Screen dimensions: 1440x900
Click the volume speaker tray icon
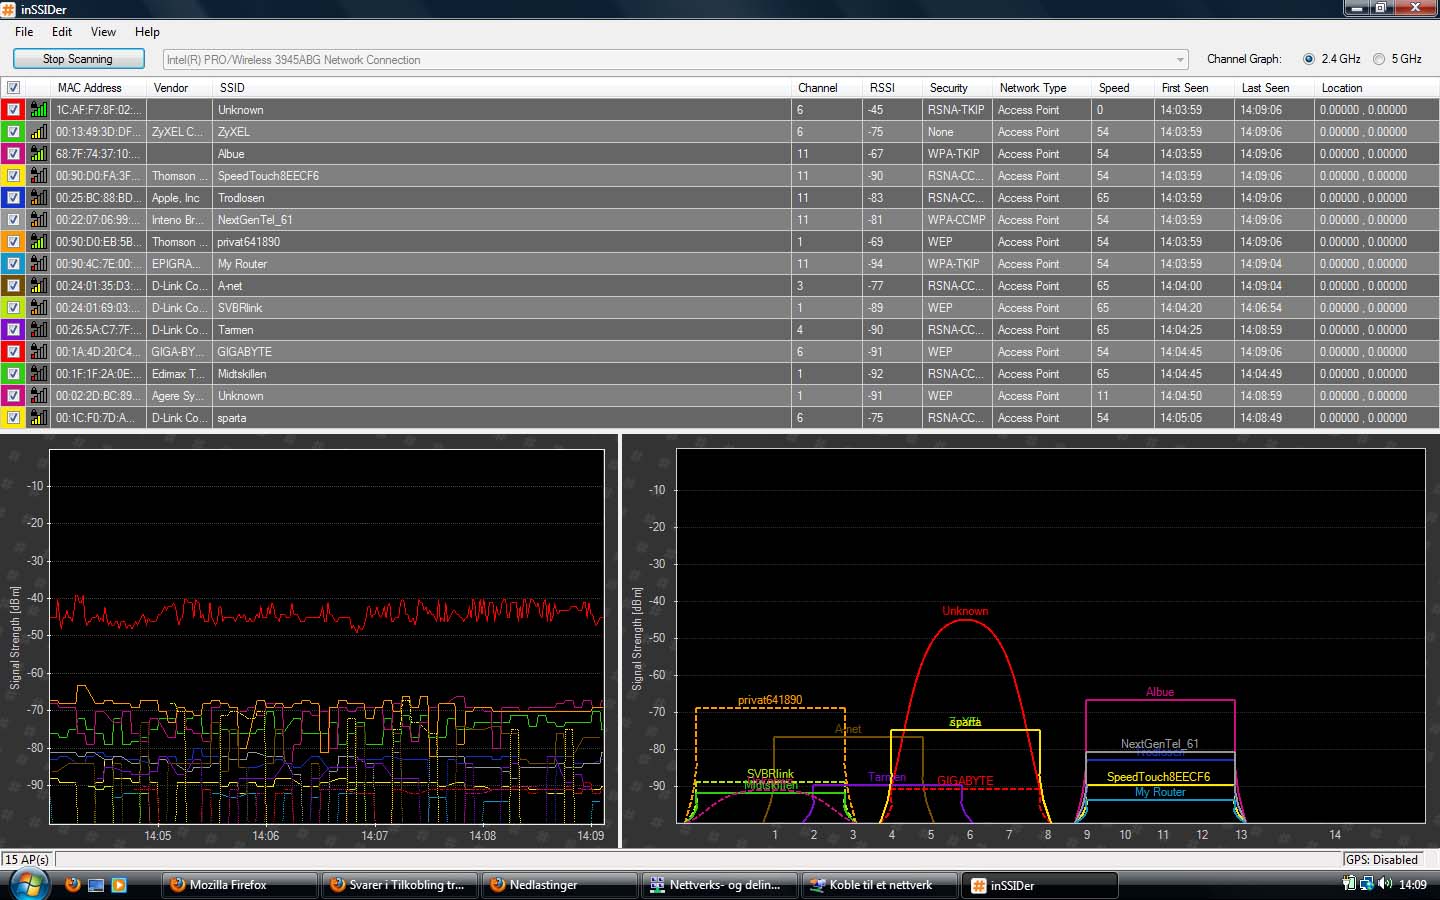(1385, 884)
